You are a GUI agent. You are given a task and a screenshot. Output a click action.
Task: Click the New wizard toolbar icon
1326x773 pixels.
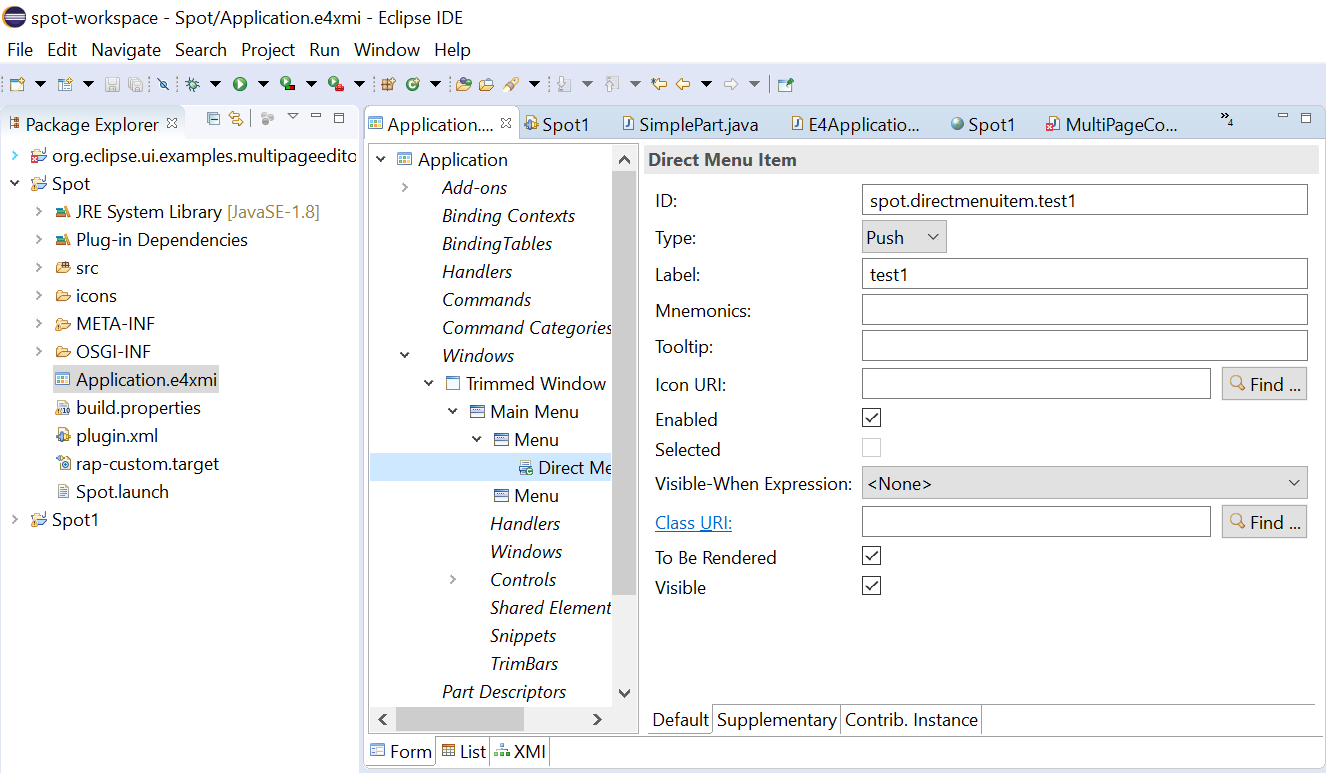17,84
